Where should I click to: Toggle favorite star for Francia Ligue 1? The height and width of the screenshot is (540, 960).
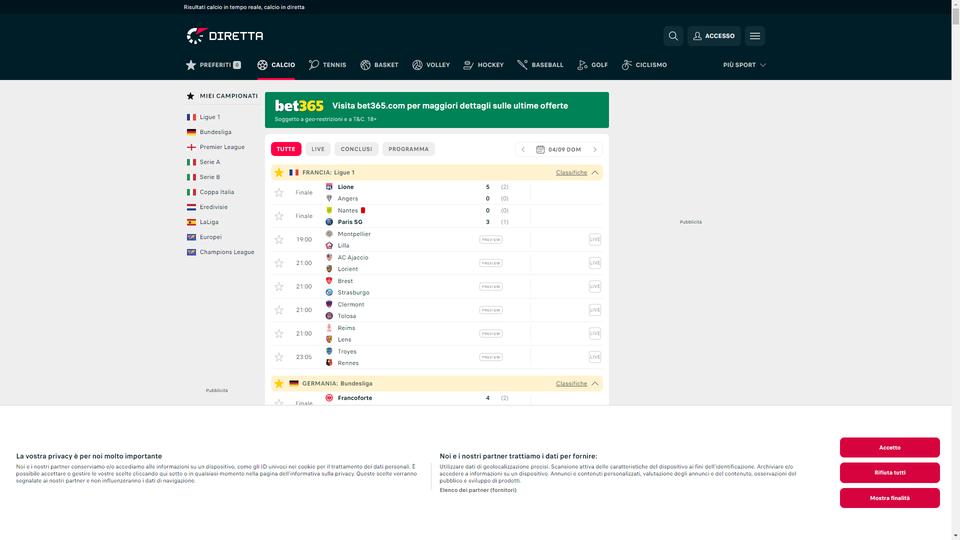[279, 173]
